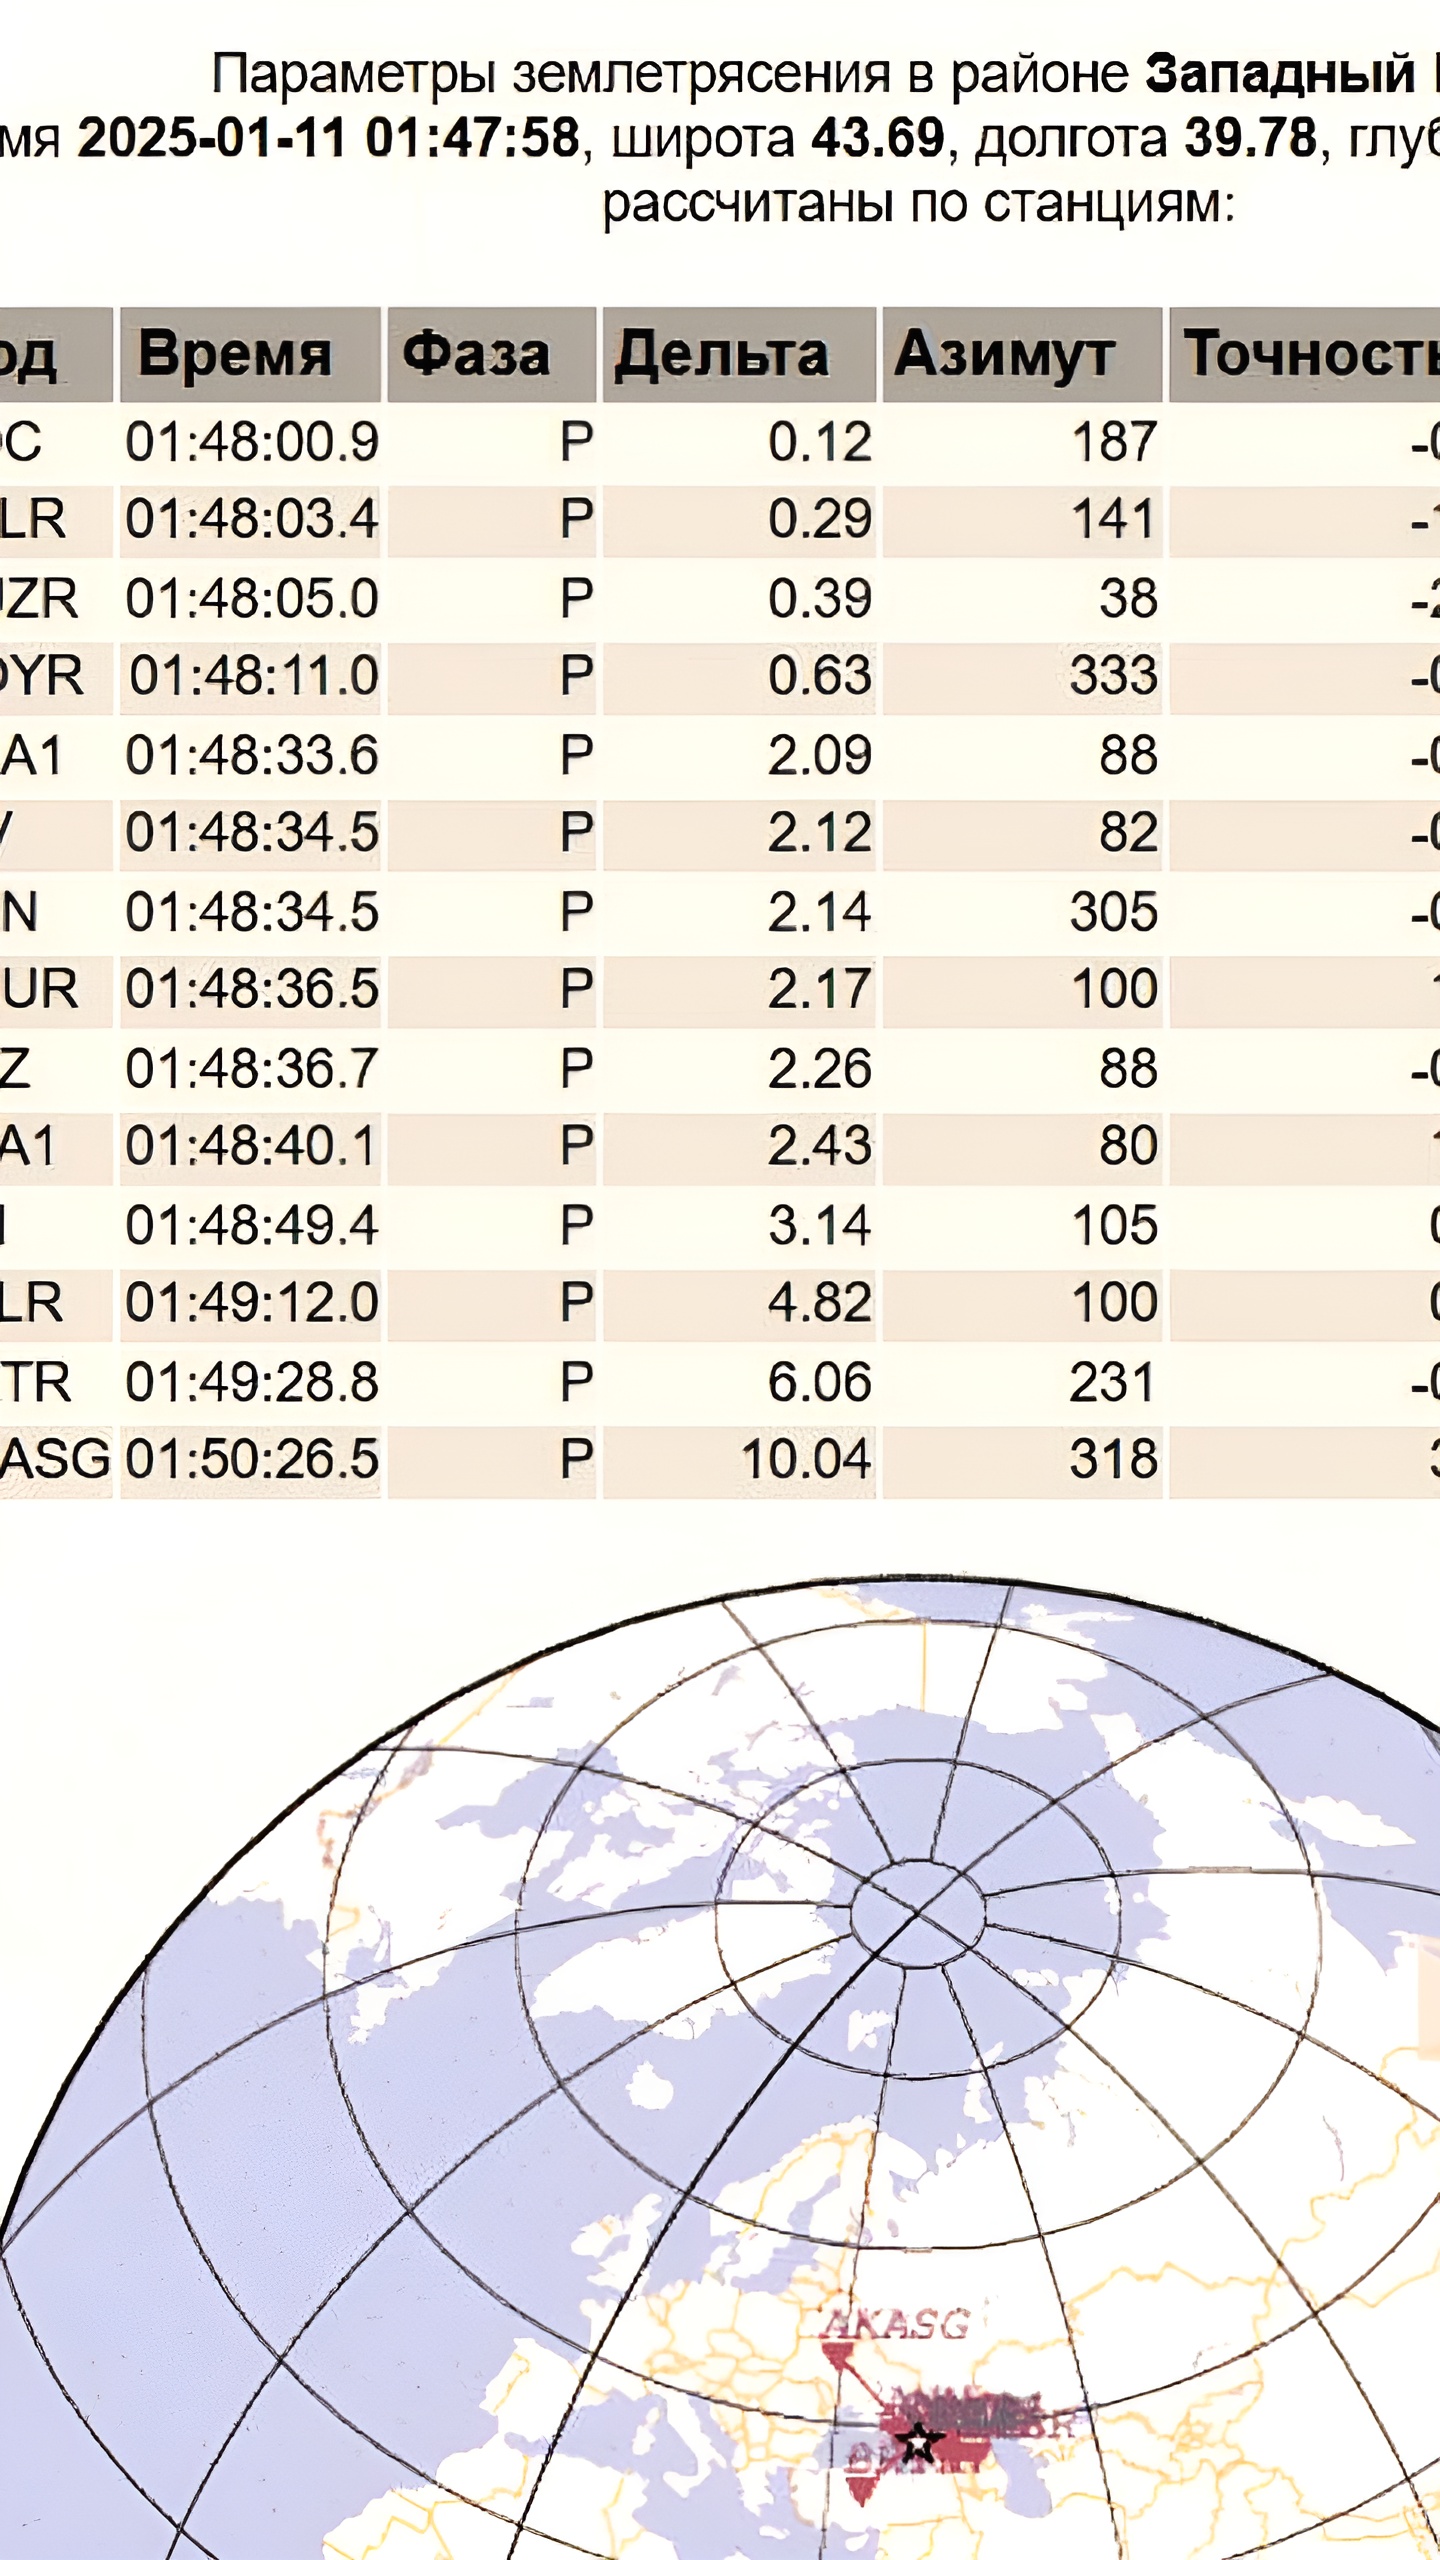Click delta value 2.14
Viewport: 1440px width, 2560px height.
click(x=820, y=912)
